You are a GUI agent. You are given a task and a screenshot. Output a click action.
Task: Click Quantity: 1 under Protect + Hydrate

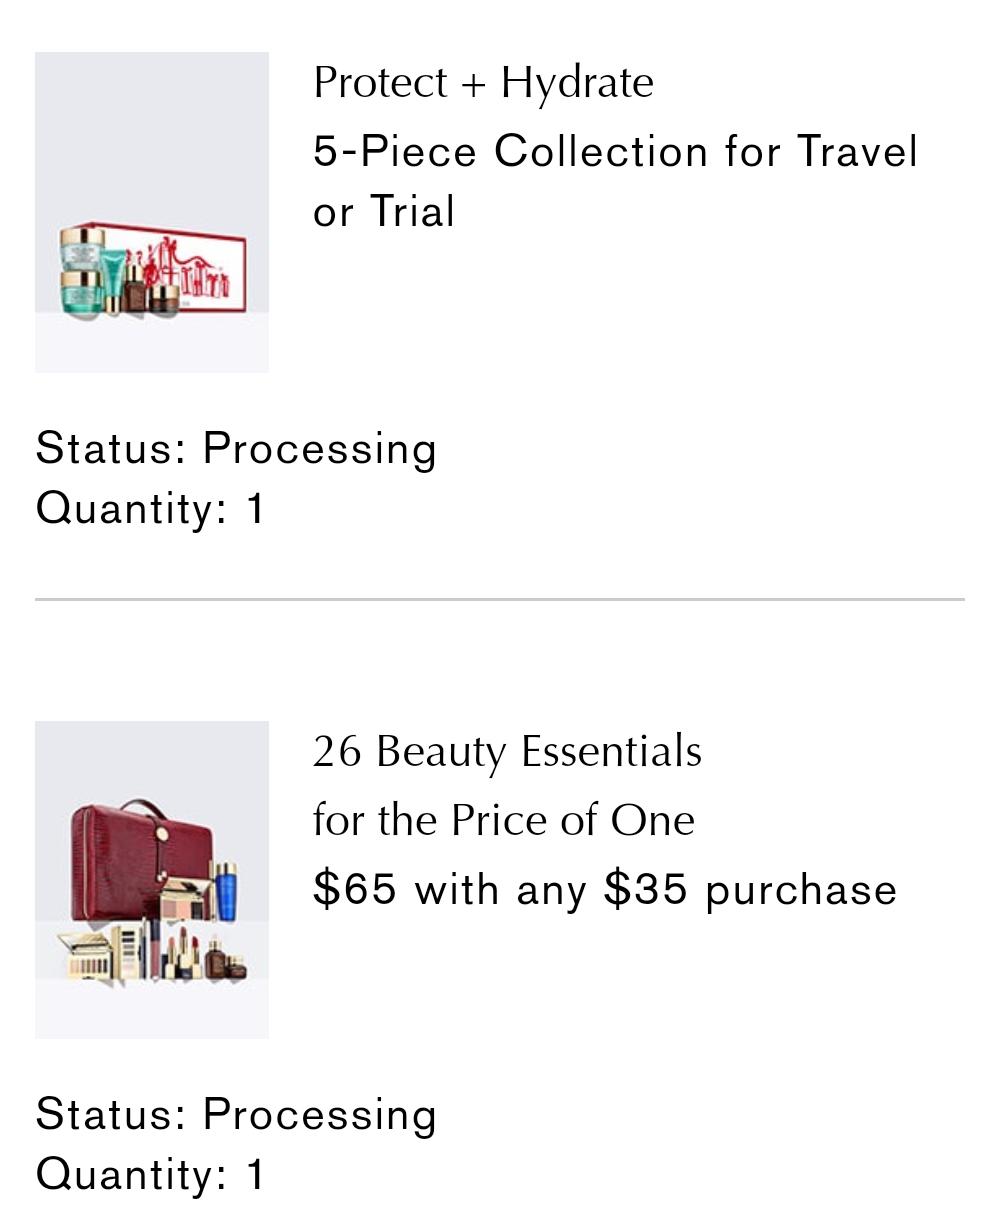pos(150,508)
